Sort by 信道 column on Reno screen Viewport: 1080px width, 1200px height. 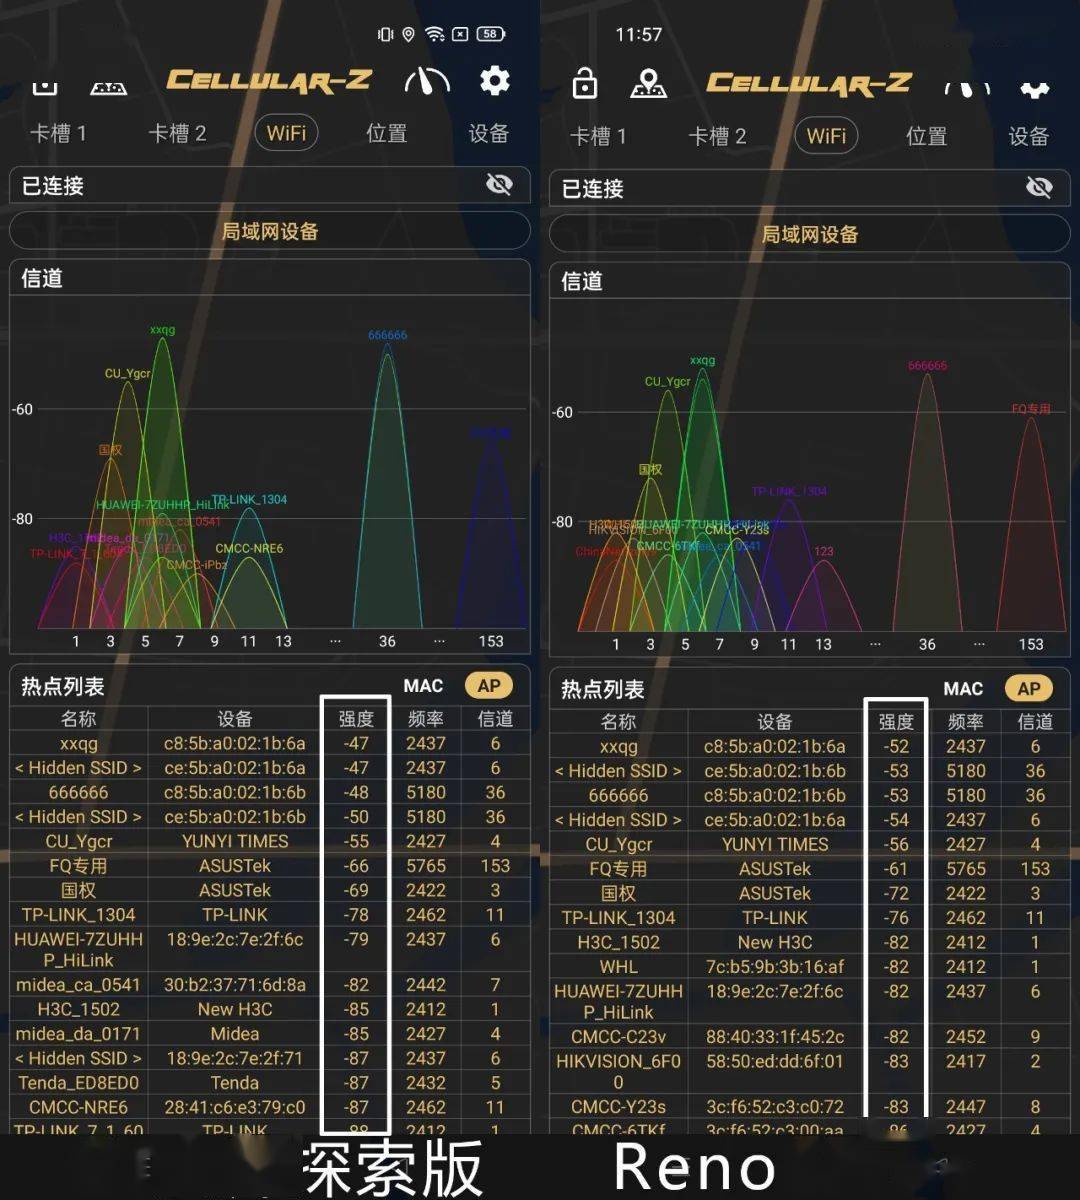(1035, 721)
